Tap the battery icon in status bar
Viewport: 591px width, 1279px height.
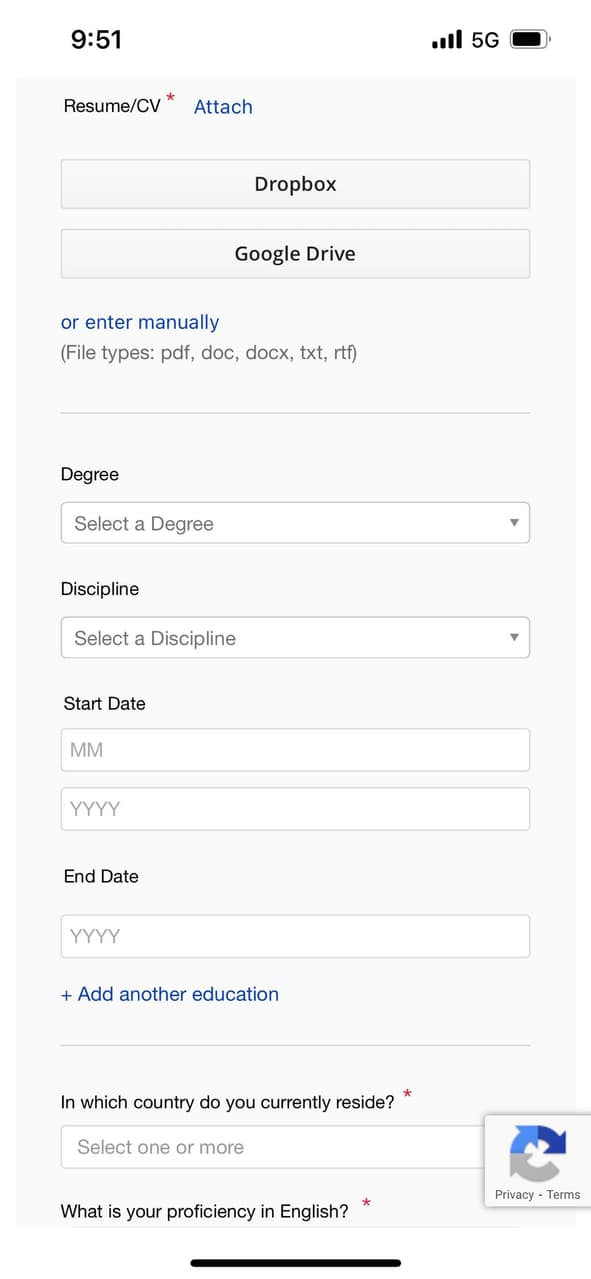coord(530,40)
